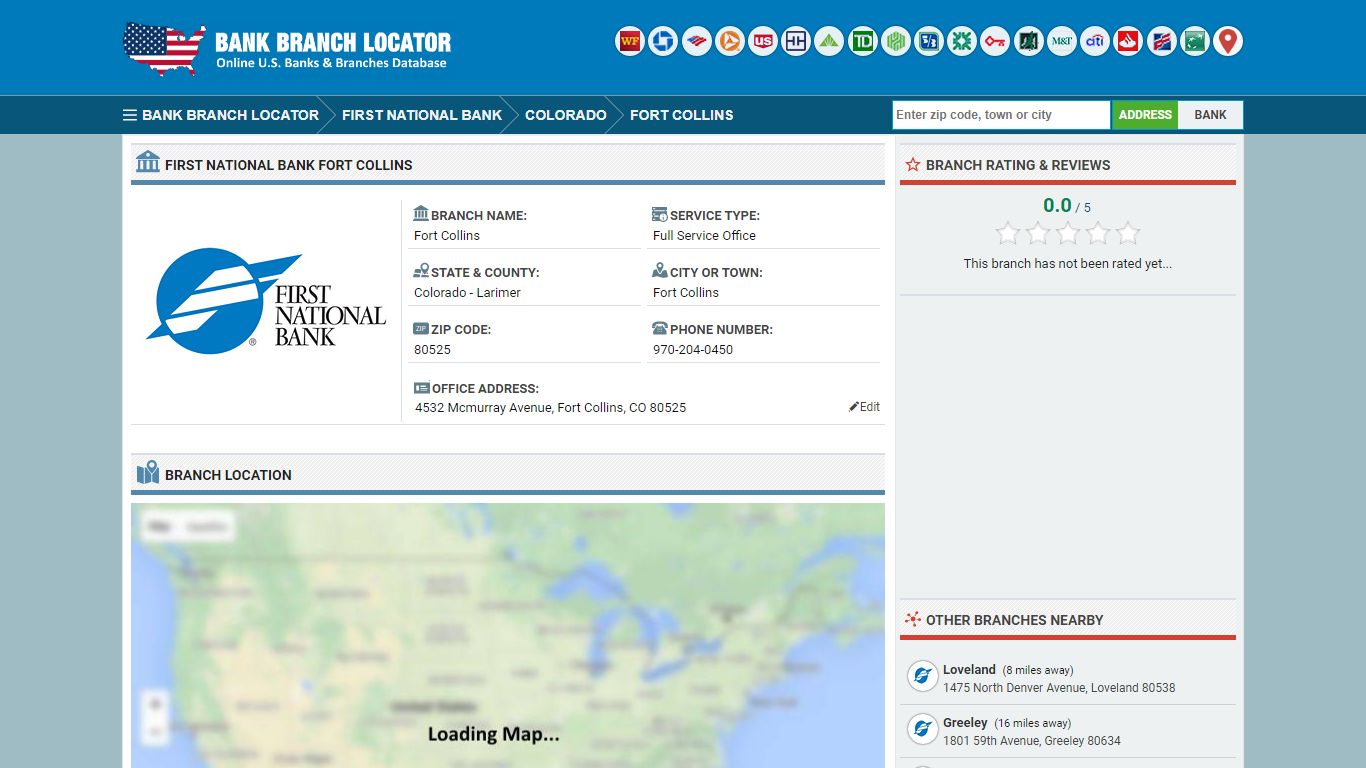This screenshot has width=1366, height=768.
Task: Rate the branch two stars
Action: coord(1038,234)
